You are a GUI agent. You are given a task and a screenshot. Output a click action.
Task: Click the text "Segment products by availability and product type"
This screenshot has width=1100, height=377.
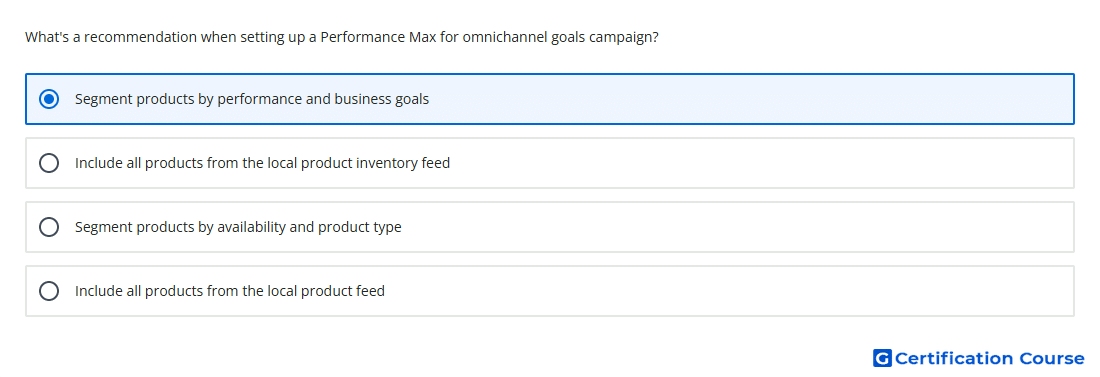[x=239, y=227]
